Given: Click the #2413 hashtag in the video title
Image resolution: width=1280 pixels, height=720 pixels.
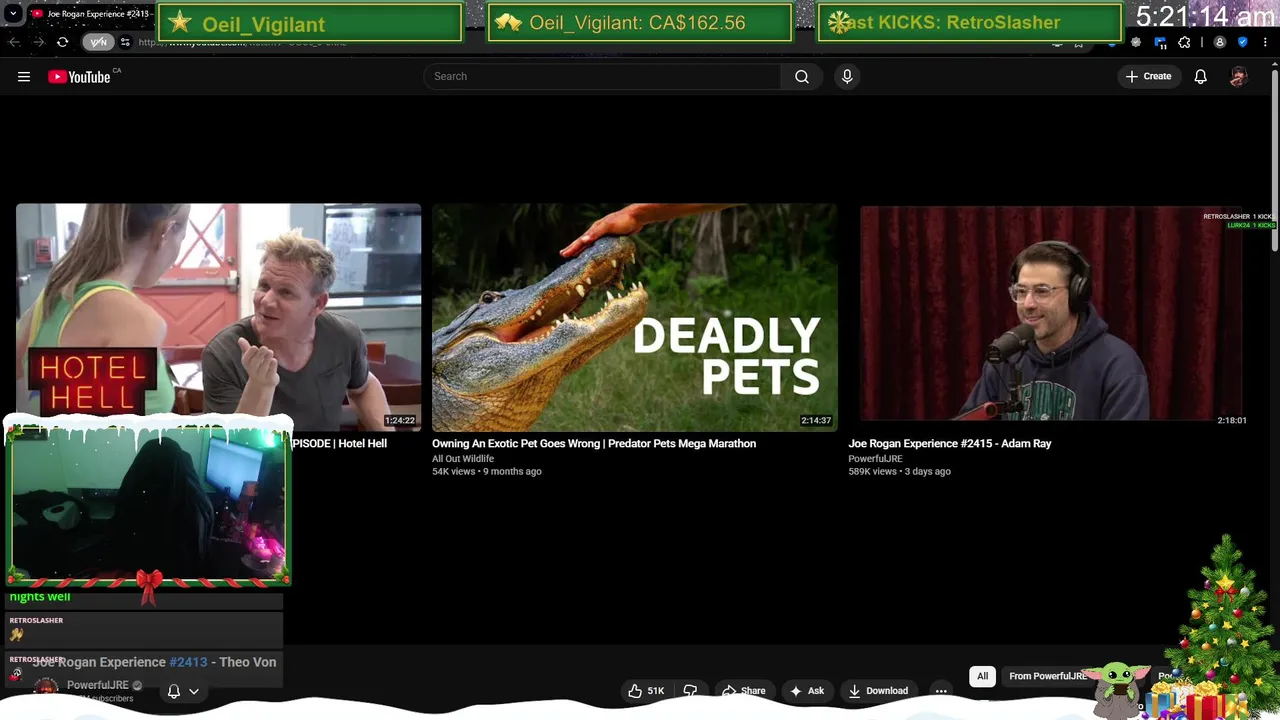Looking at the screenshot, I should coord(188,662).
